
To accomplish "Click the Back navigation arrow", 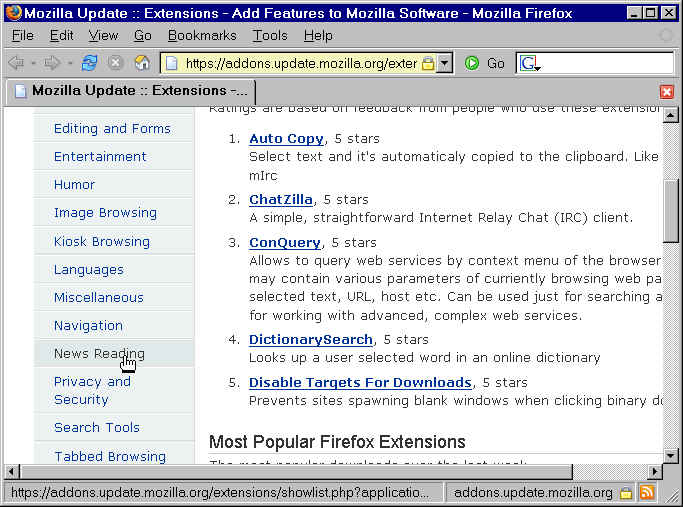I will pyautogui.click(x=16, y=64).
